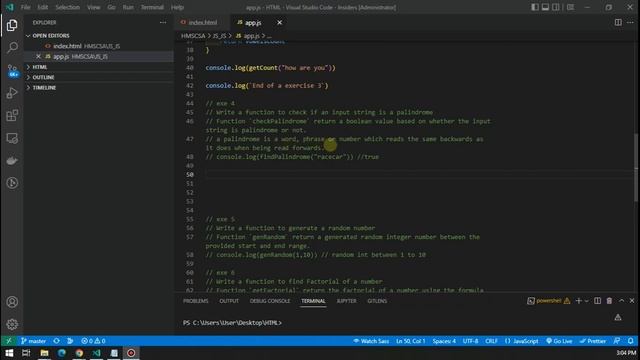The image size is (640, 360).
Task: Switch to the Output panel tab
Action: [x=229, y=301]
